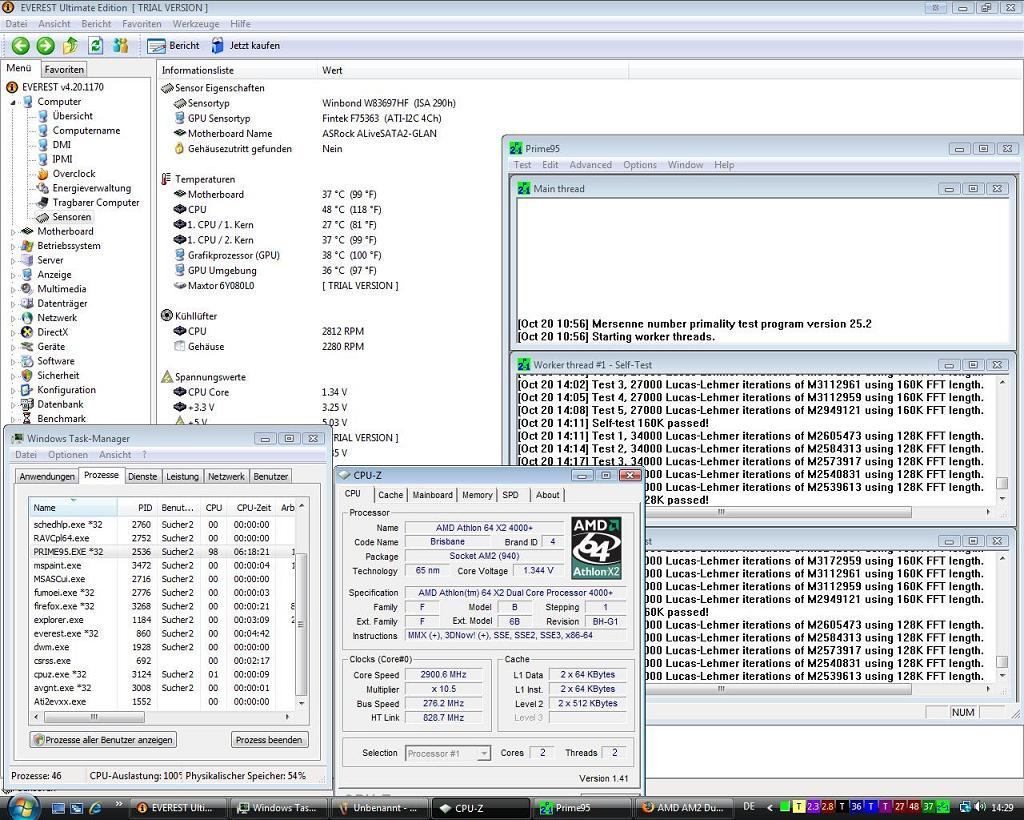Click the Anzeige monitor icon in tree
Viewport: 1024px width, 820px height.
27,274
